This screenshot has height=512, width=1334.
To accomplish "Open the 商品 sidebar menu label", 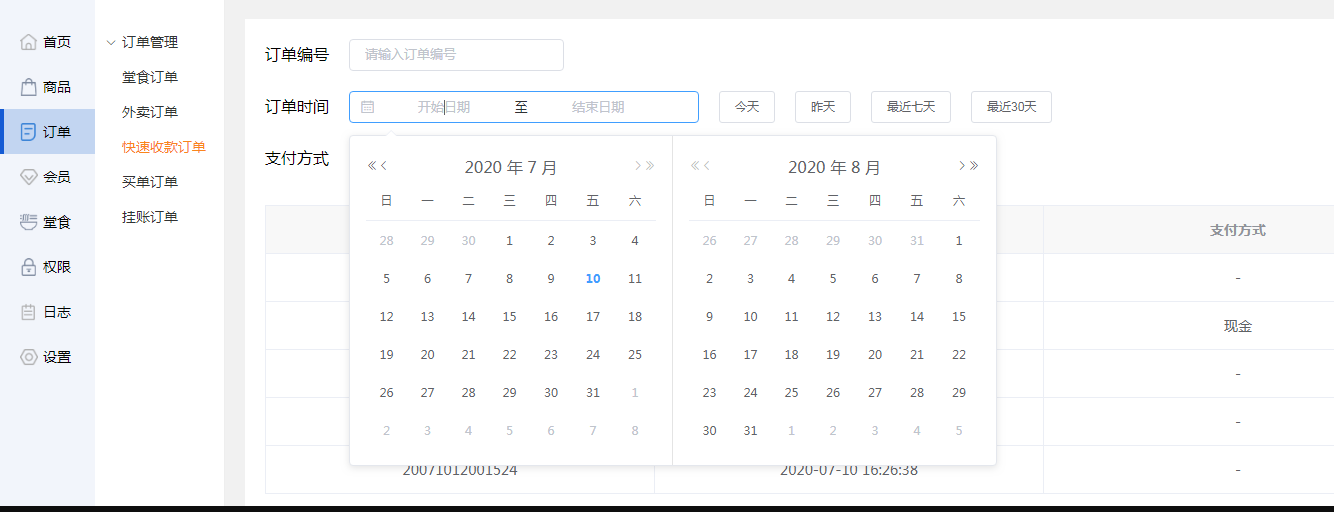I will pos(57,87).
